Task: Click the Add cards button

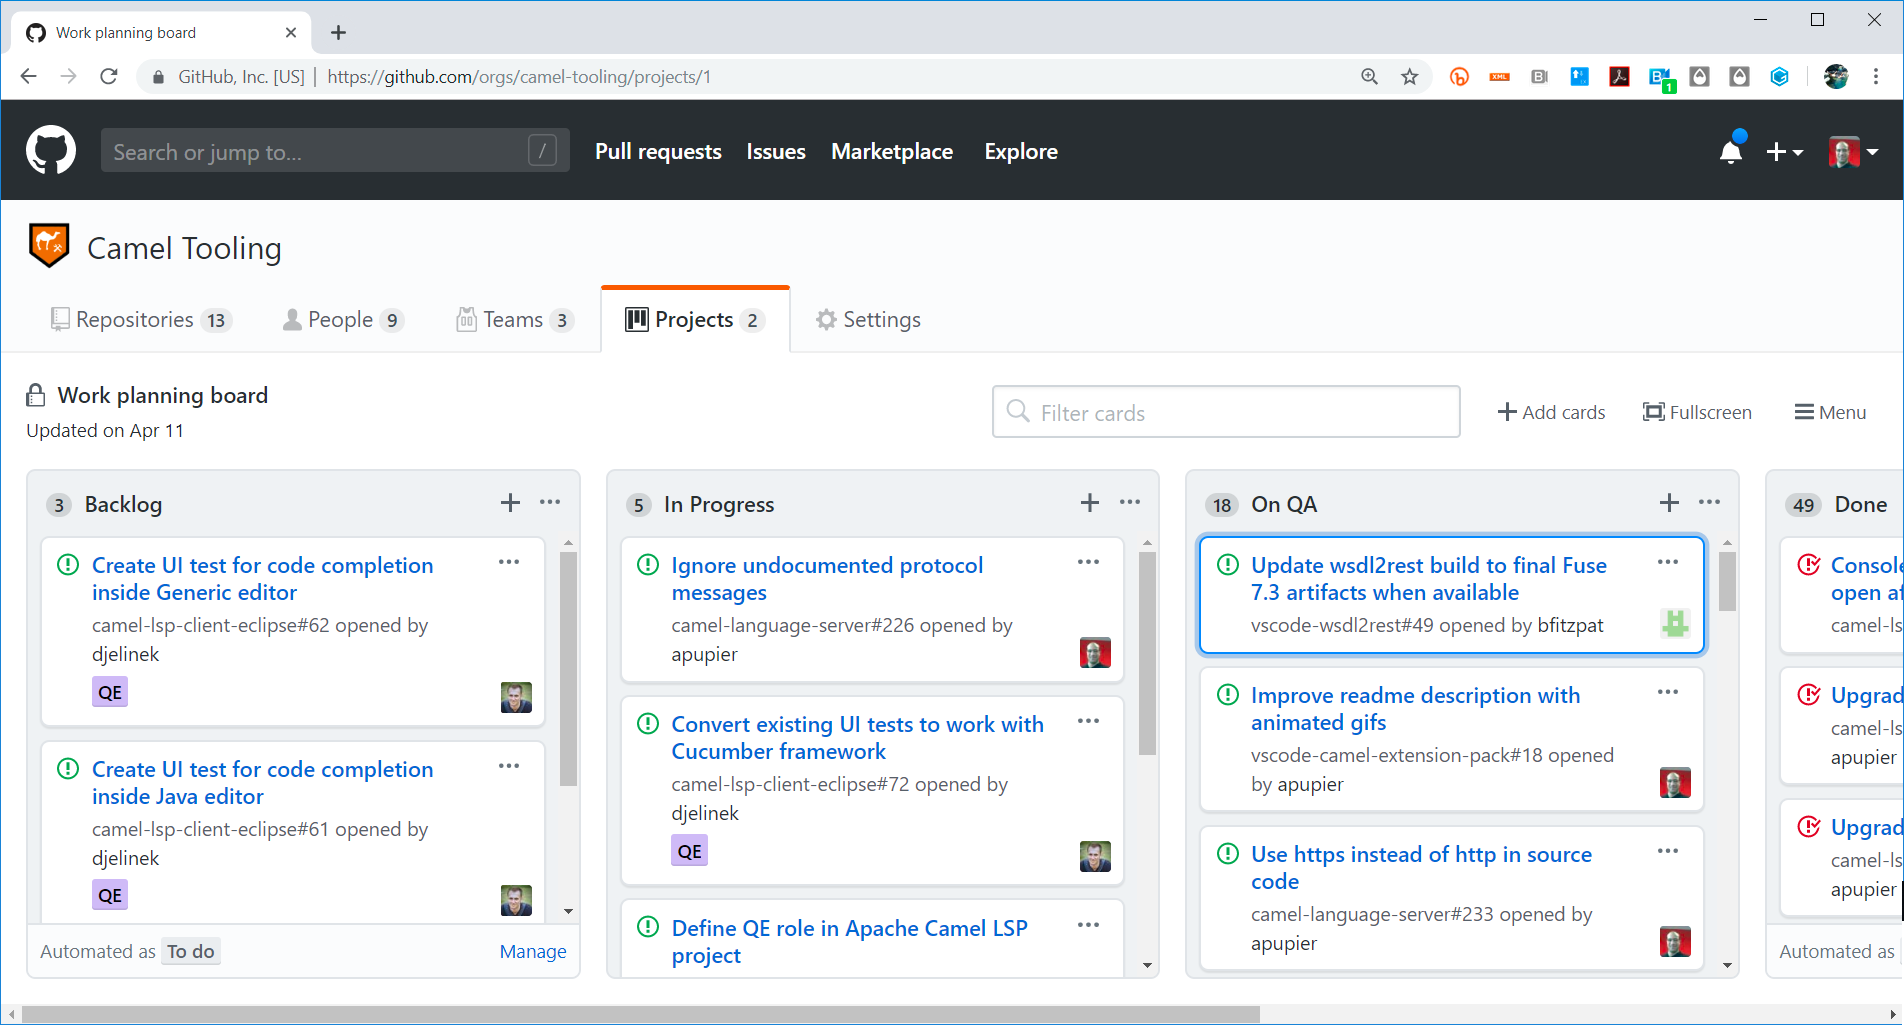Action: click(1551, 411)
